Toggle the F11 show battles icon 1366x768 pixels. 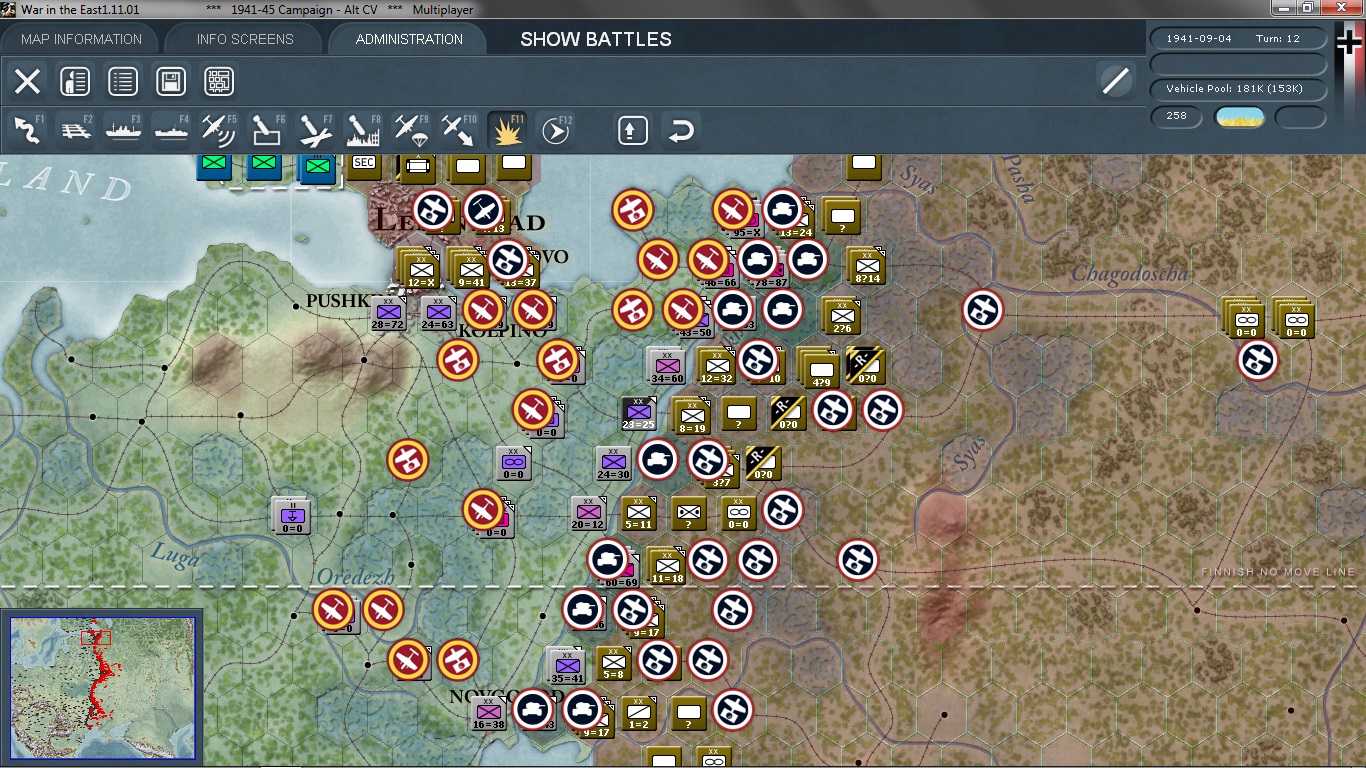tap(507, 130)
